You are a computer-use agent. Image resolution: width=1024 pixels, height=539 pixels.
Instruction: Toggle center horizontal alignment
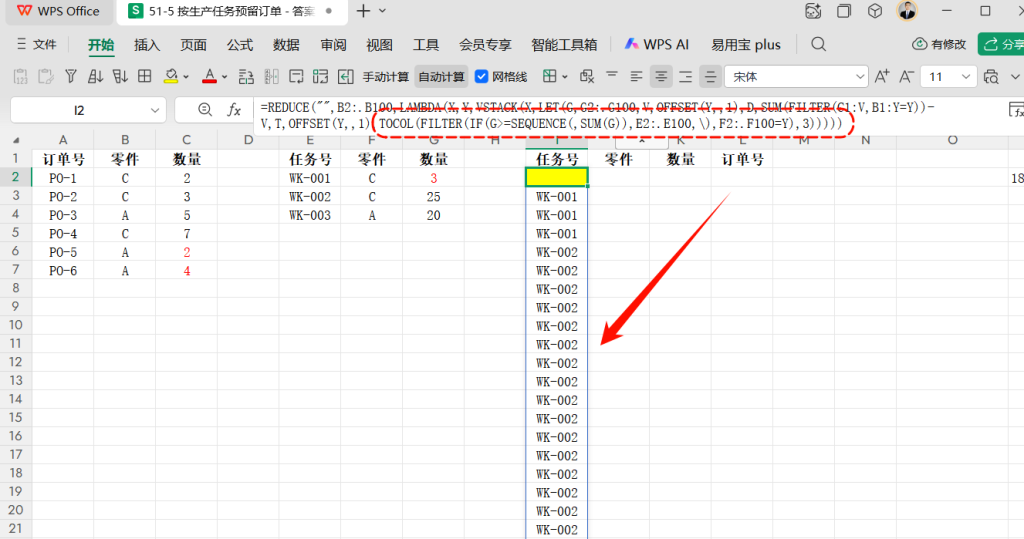[661, 77]
